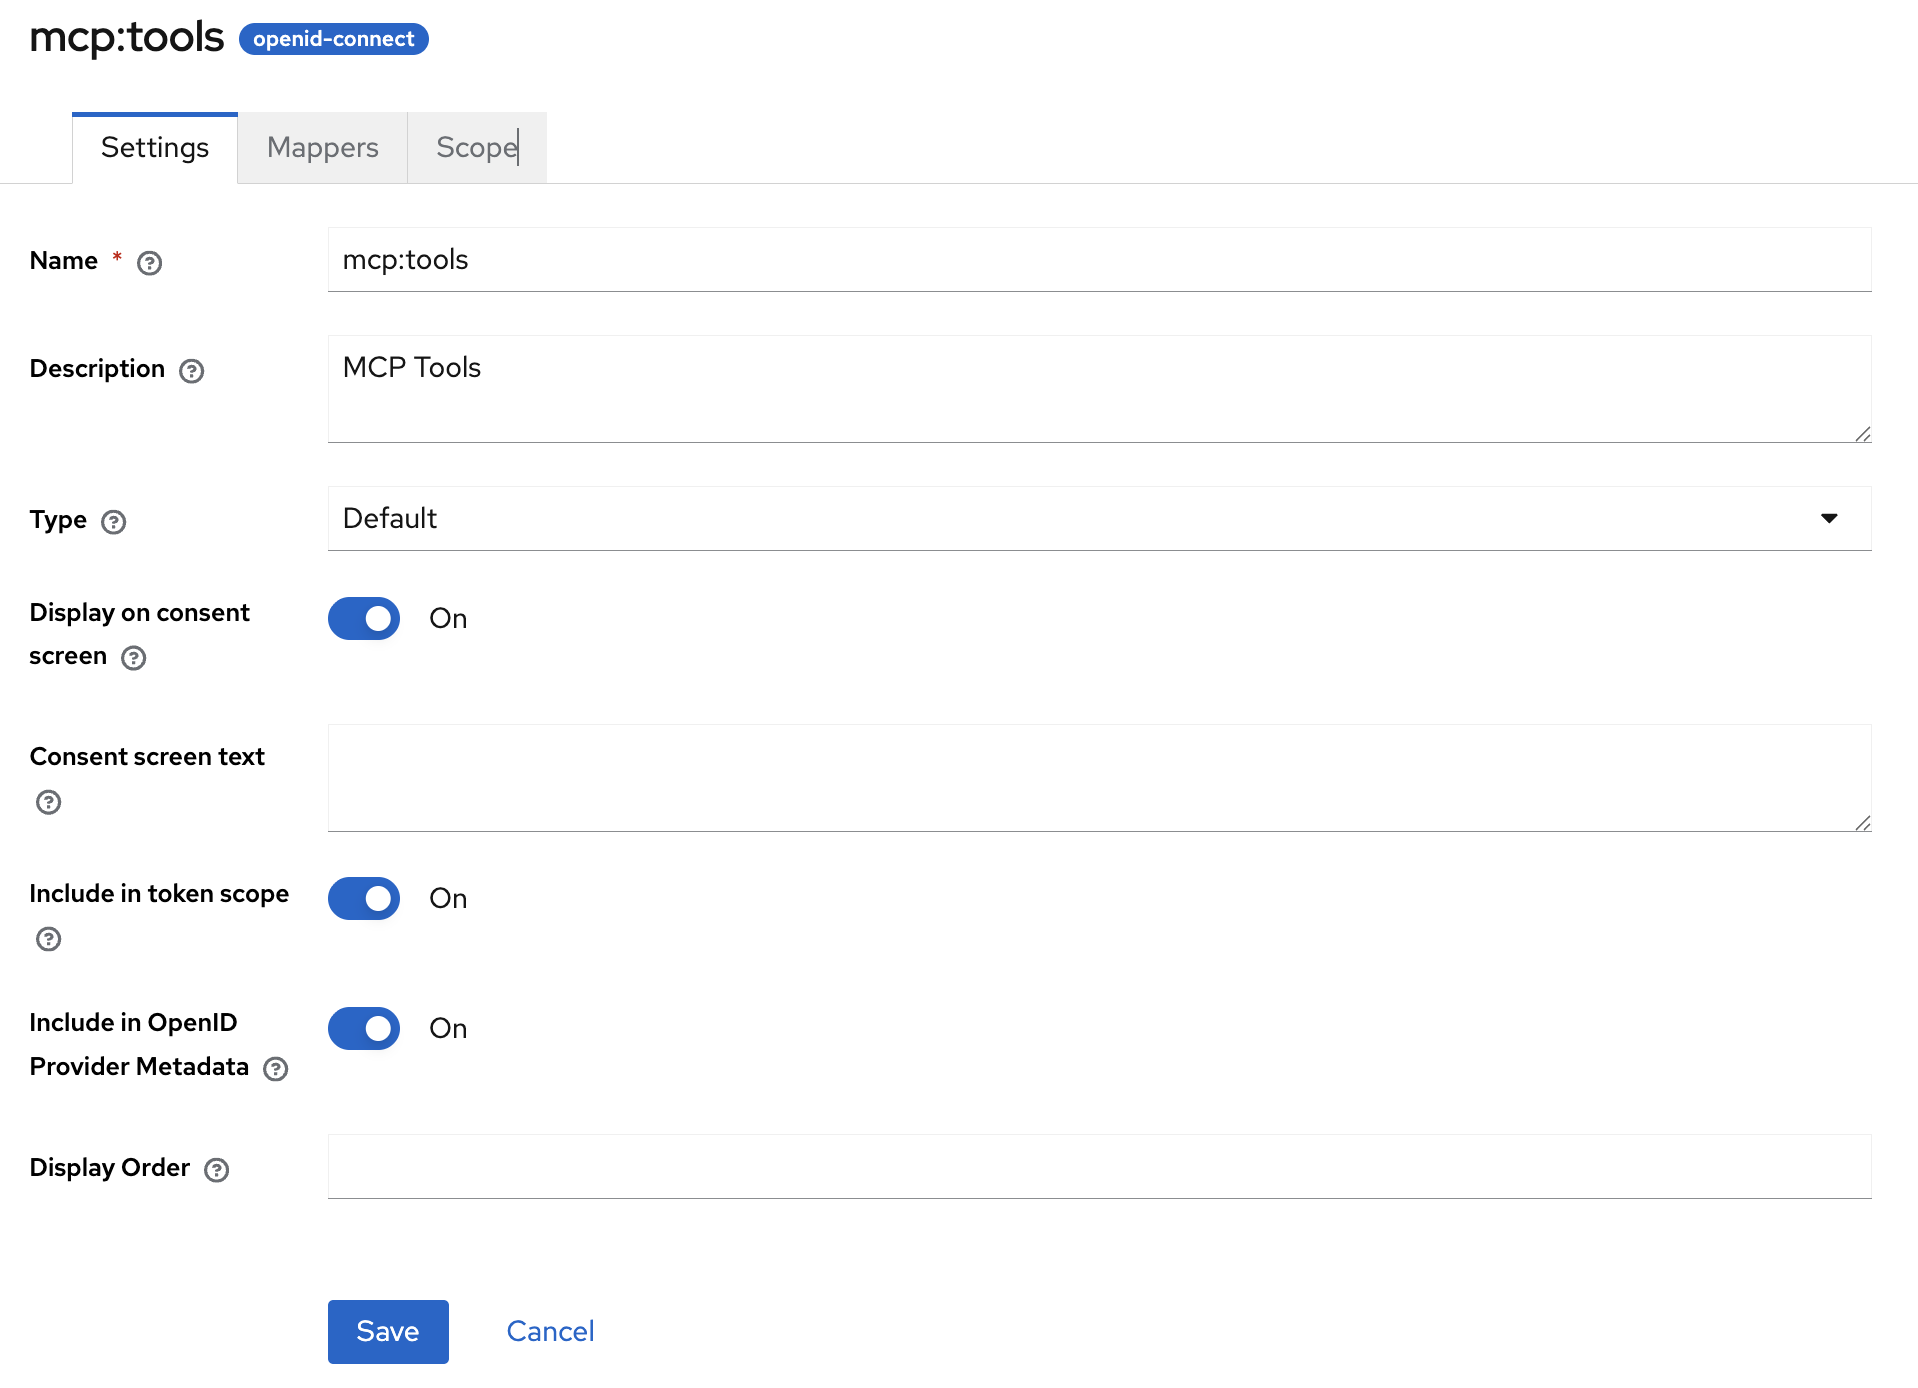1918x1388 pixels.
Task: Show help for Include in OpenID Provider Metadata
Action: coord(275,1069)
